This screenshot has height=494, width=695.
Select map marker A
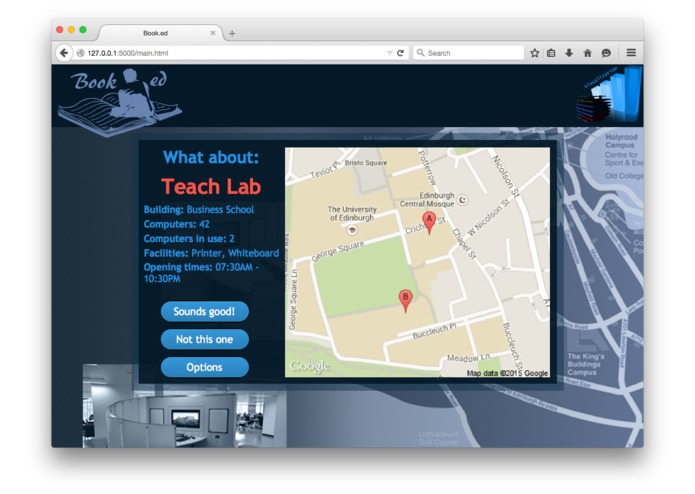[429, 222]
